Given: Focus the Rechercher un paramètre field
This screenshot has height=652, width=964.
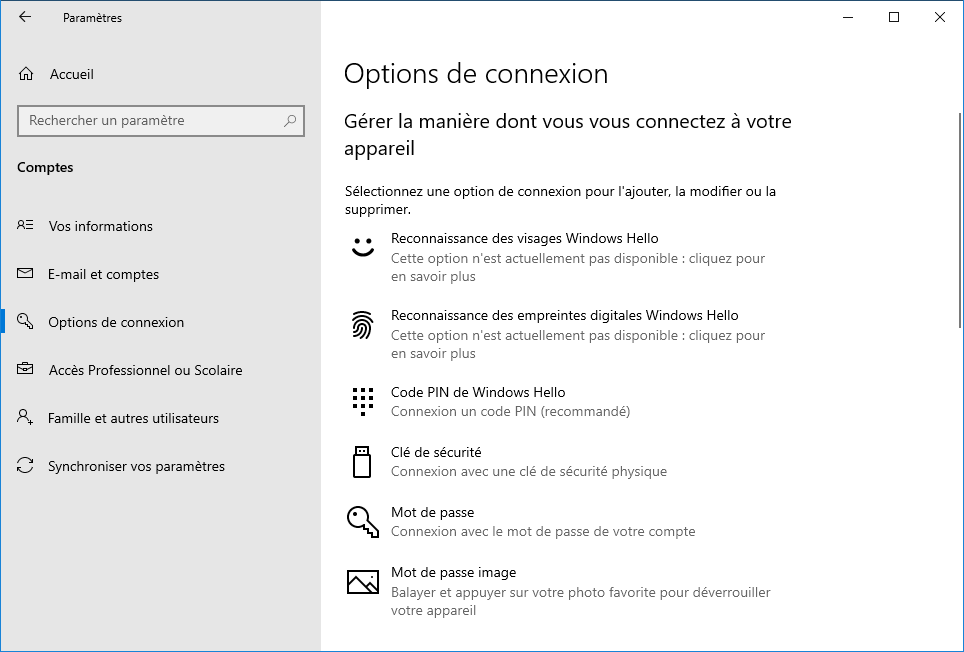Looking at the screenshot, I should pos(161,120).
